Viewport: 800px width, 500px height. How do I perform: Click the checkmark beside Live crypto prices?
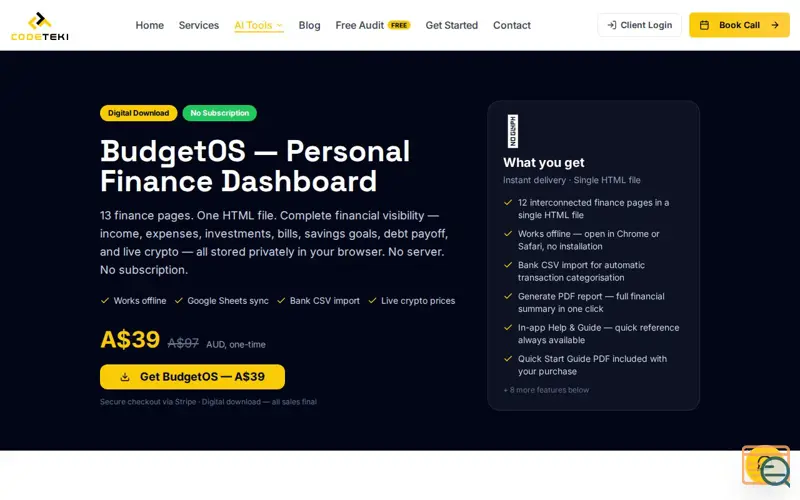tap(372, 301)
